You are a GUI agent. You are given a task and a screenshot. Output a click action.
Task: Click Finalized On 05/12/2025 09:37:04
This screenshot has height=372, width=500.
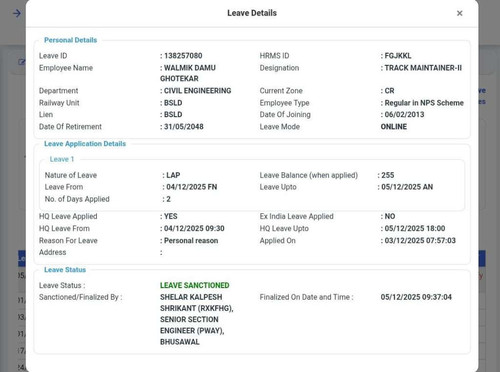(416, 297)
